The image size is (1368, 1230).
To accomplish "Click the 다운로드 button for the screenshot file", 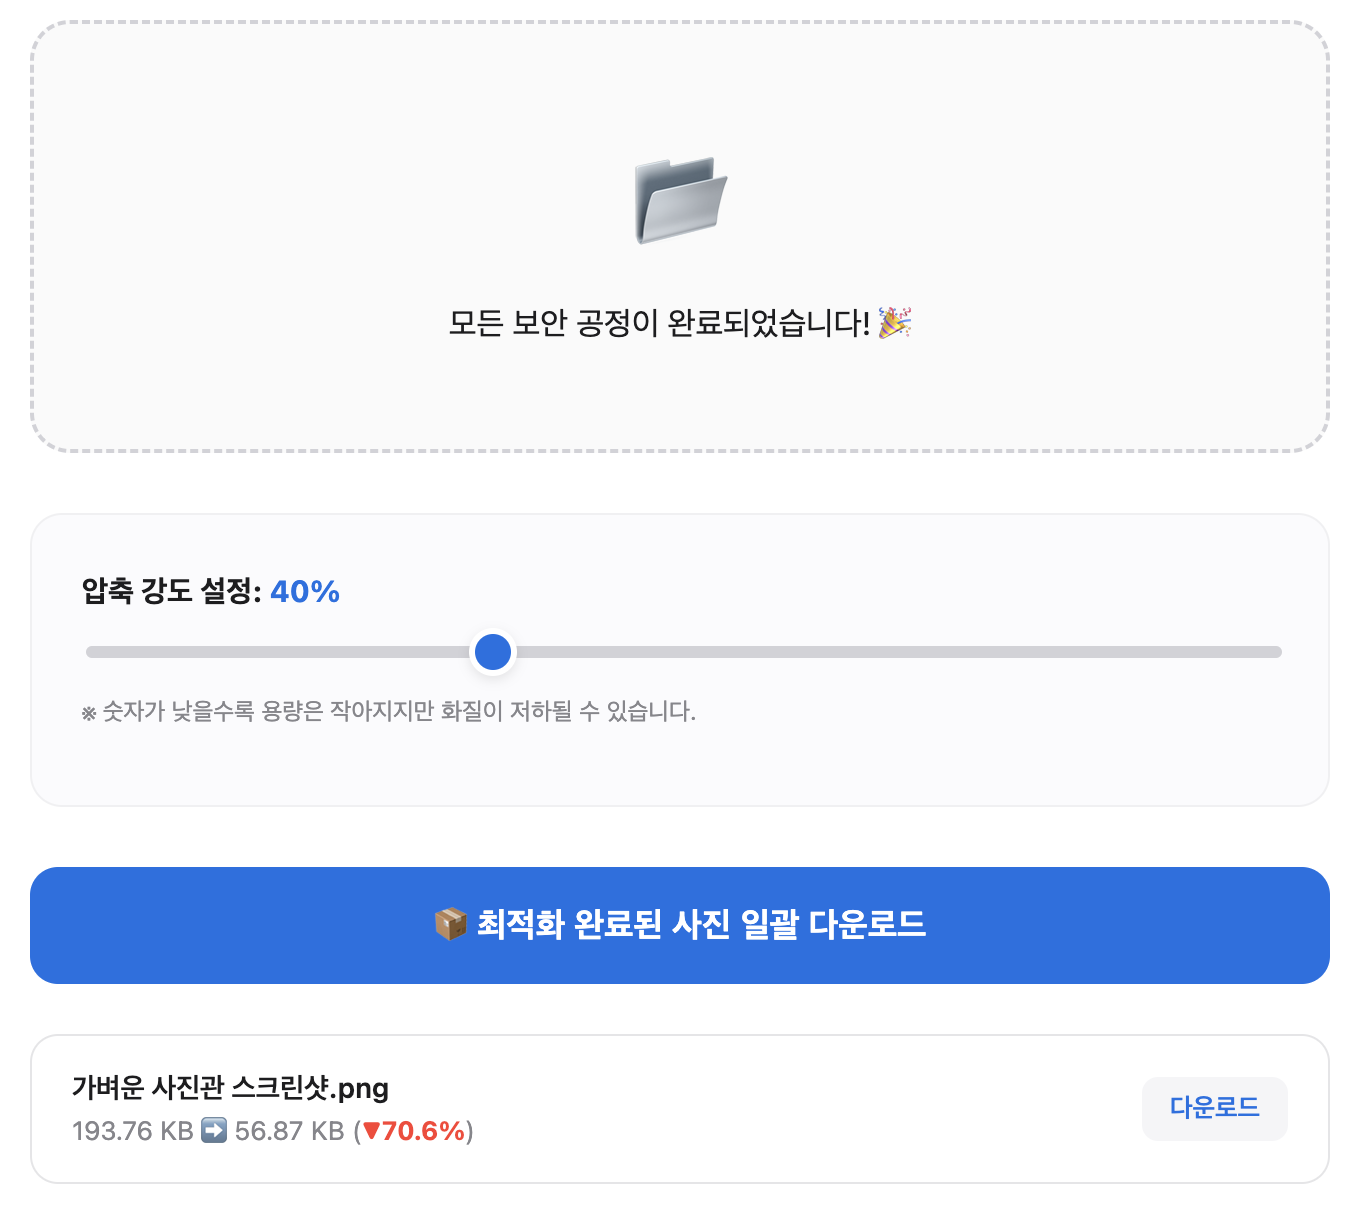I will [x=1214, y=1107].
